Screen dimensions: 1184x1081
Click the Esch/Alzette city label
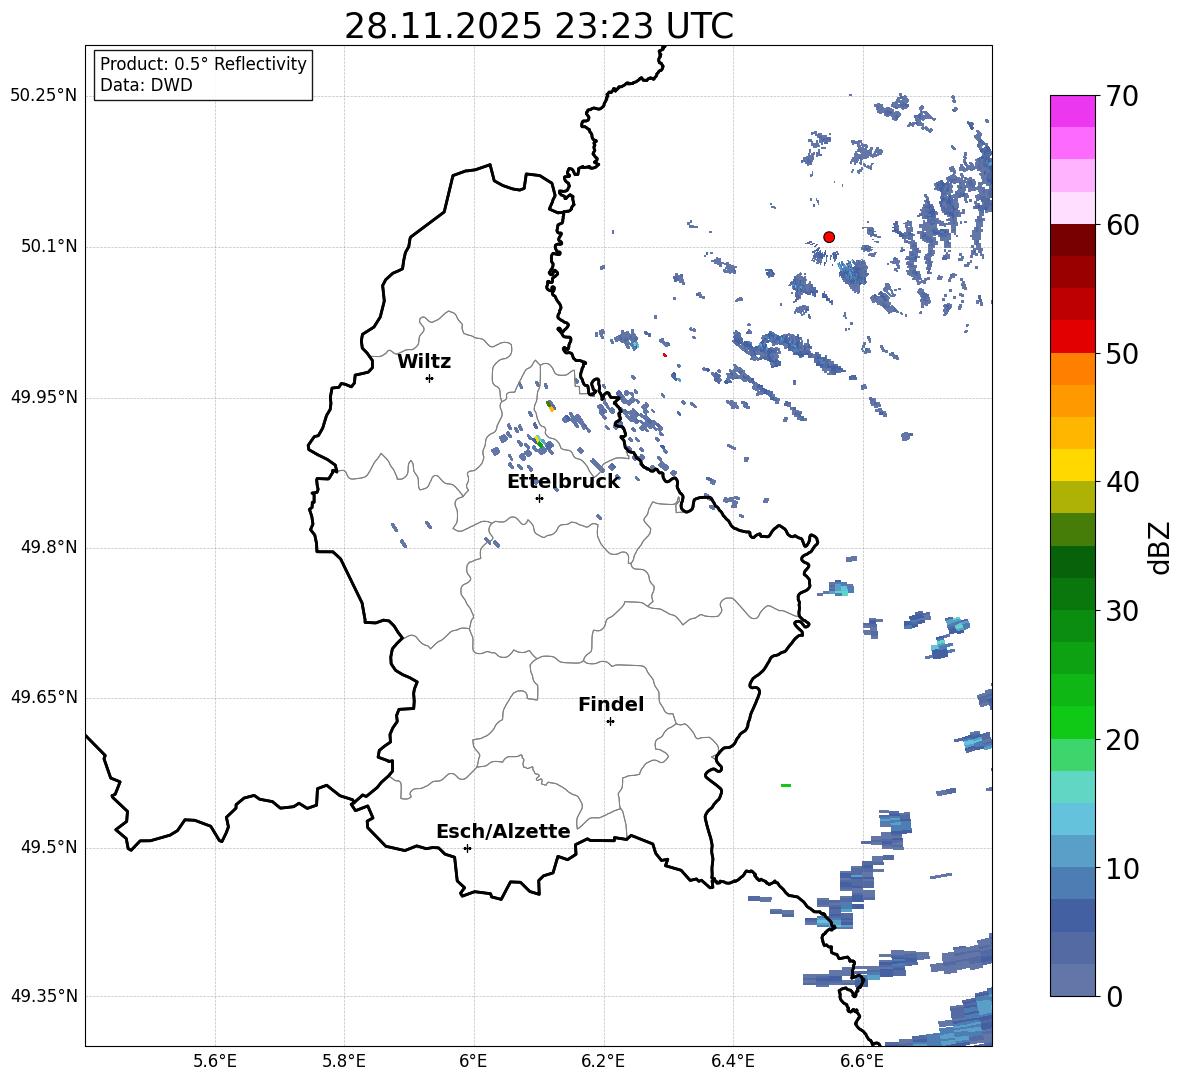tap(503, 831)
